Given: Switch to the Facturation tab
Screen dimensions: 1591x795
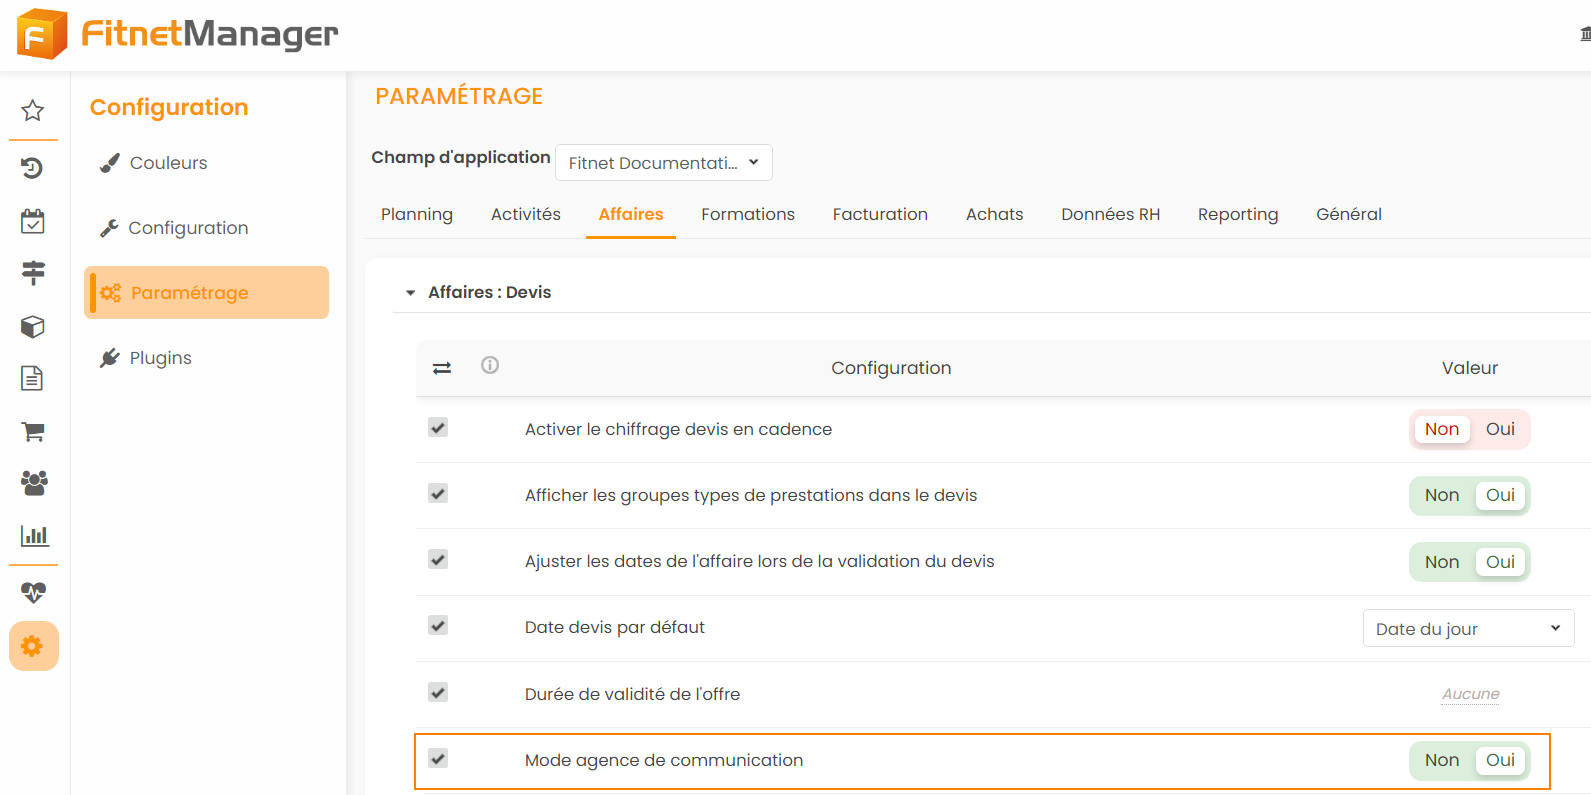Looking at the screenshot, I should pos(879,214).
